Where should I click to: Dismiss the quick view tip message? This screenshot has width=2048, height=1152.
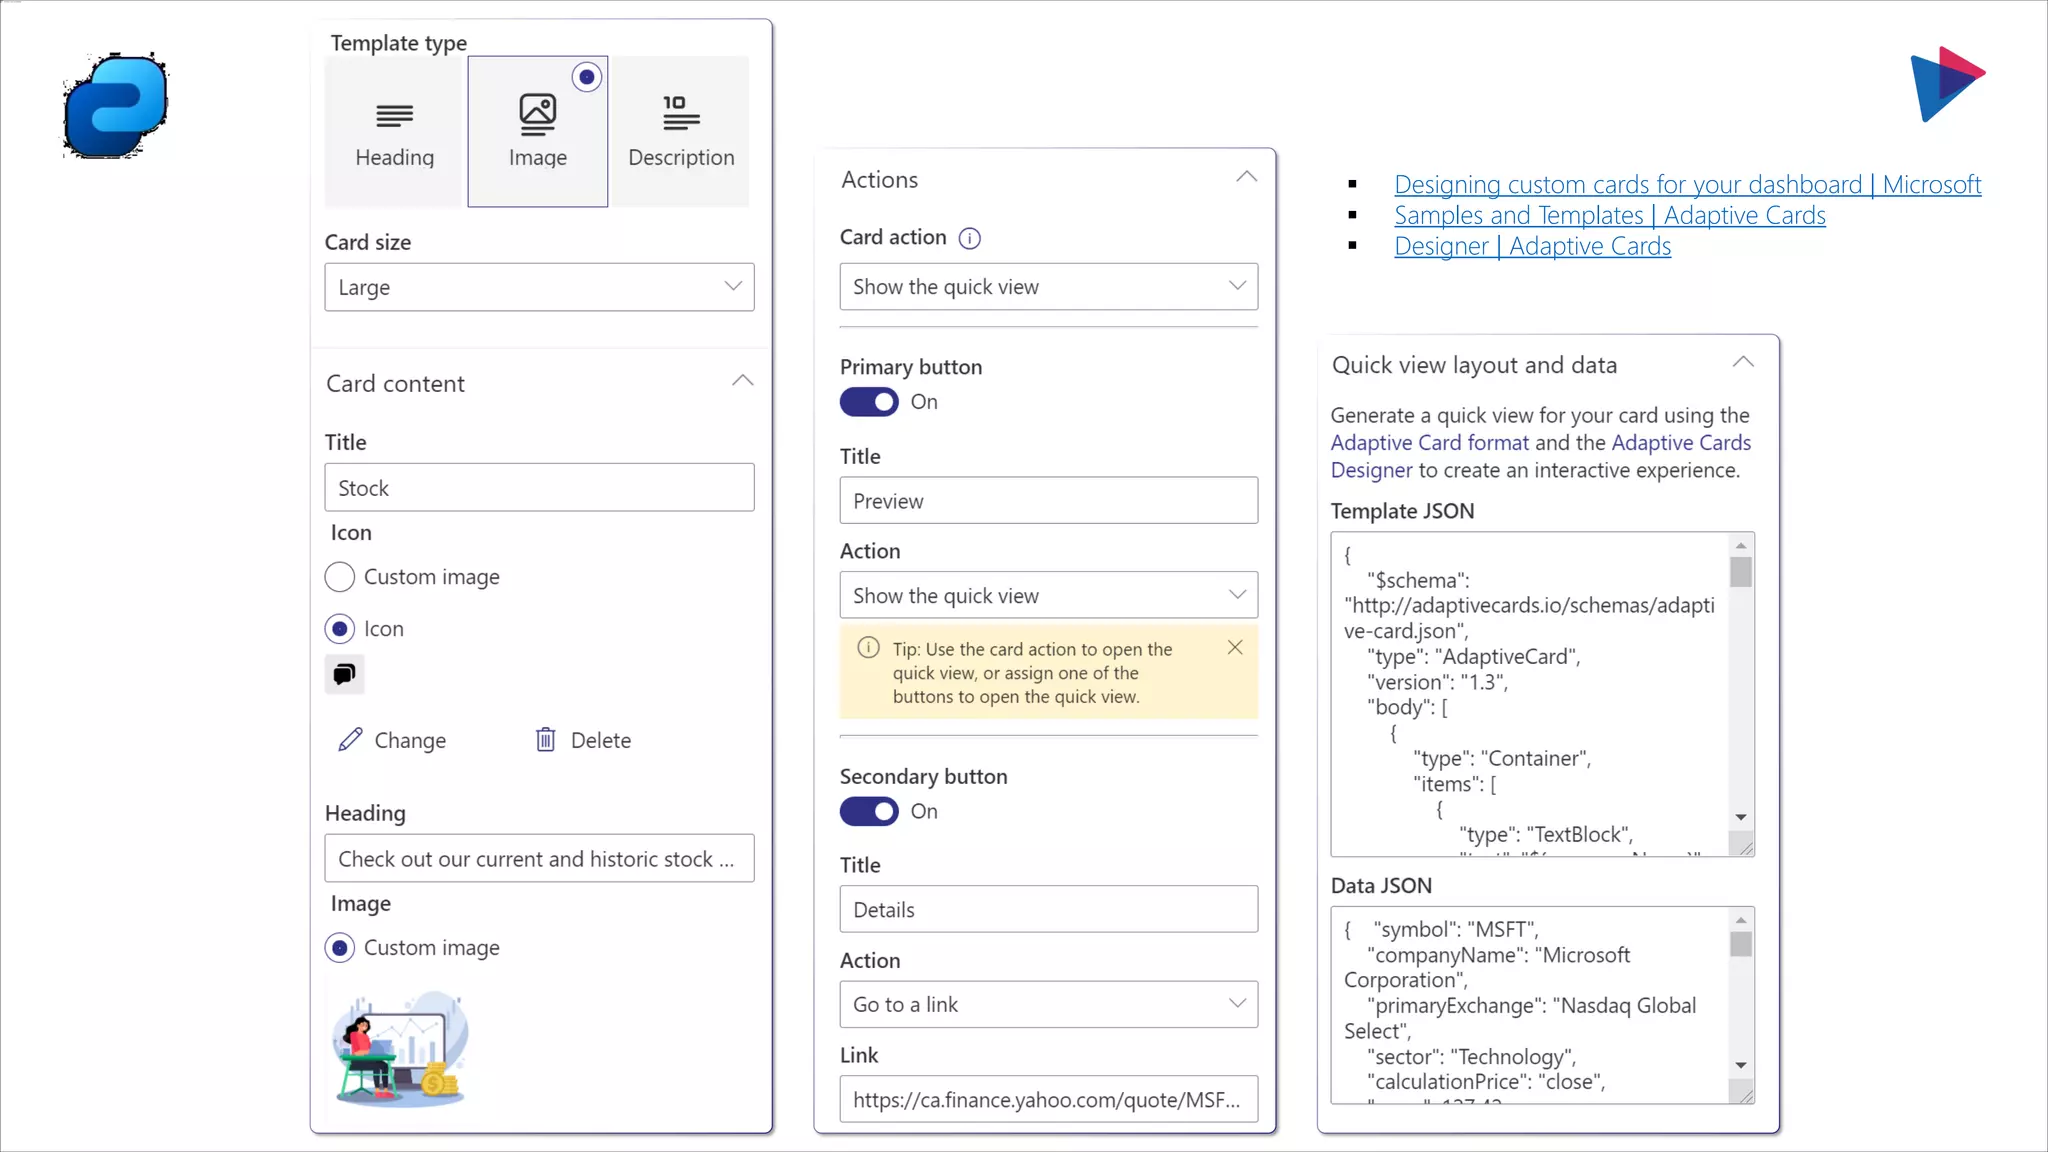click(1235, 648)
